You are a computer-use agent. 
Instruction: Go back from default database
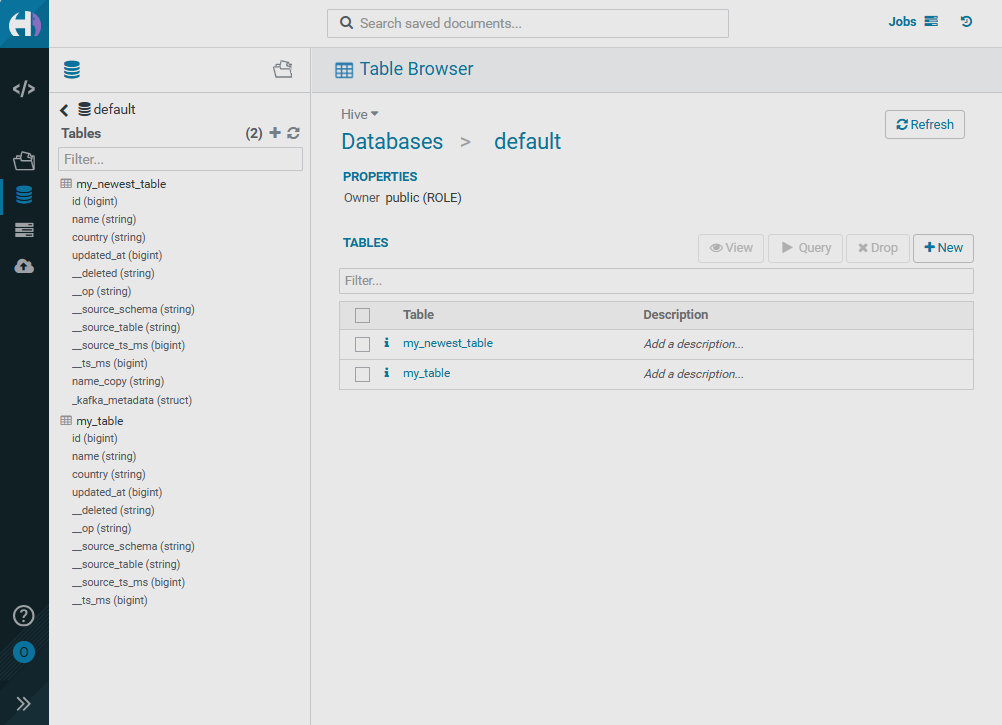(x=64, y=110)
